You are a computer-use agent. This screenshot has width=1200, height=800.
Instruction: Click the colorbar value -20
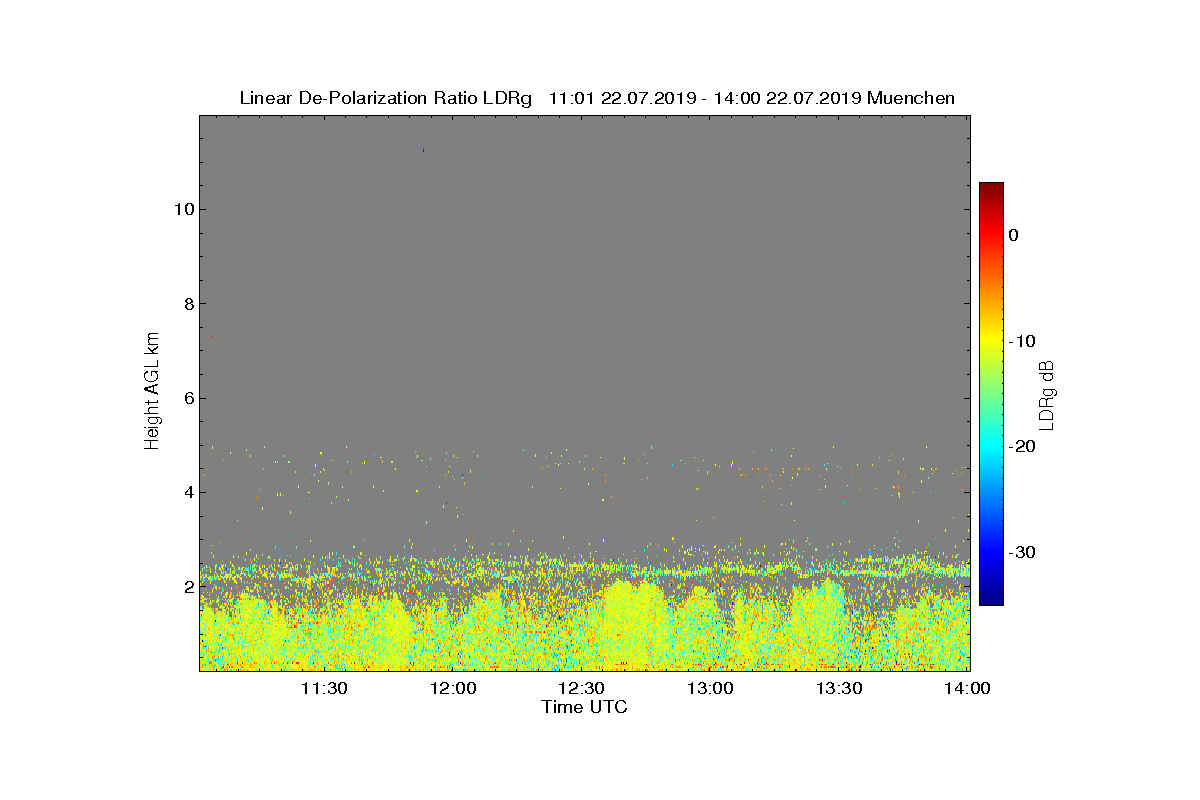pyautogui.click(x=1021, y=447)
